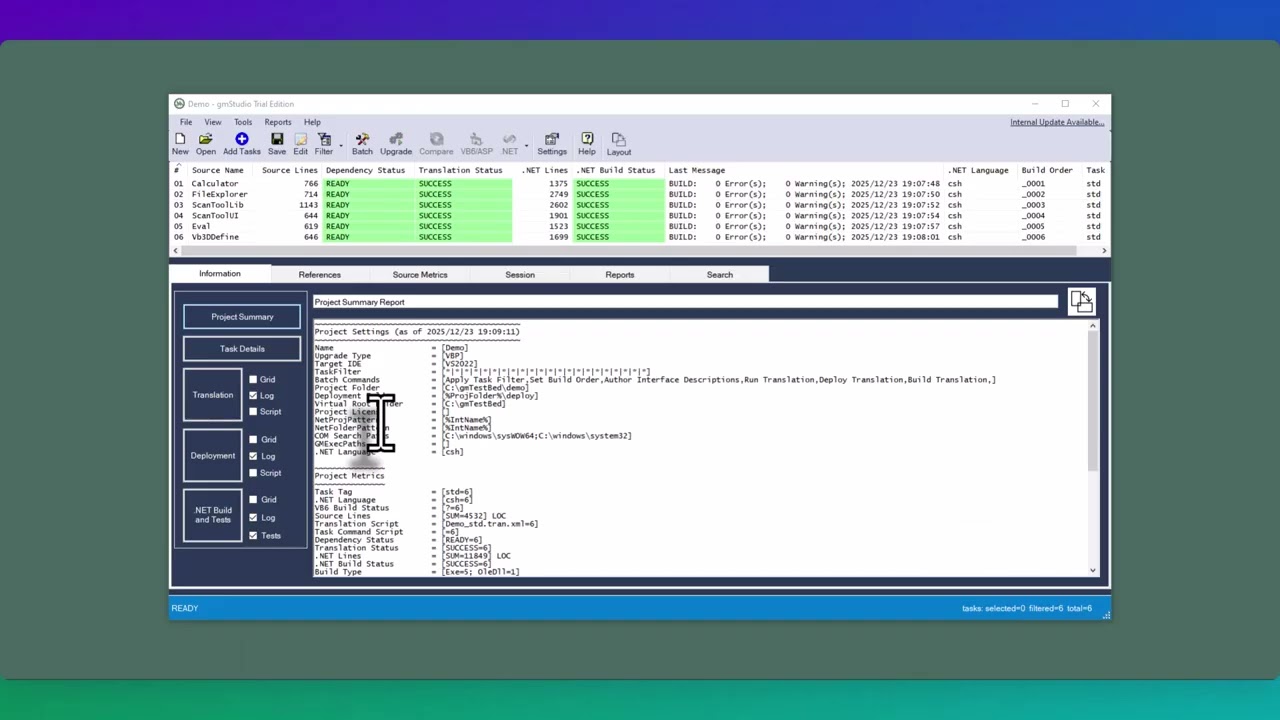The width and height of the screenshot is (1280, 720).
Task: Select the Eval task row
Action: pyautogui.click(x=639, y=226)
